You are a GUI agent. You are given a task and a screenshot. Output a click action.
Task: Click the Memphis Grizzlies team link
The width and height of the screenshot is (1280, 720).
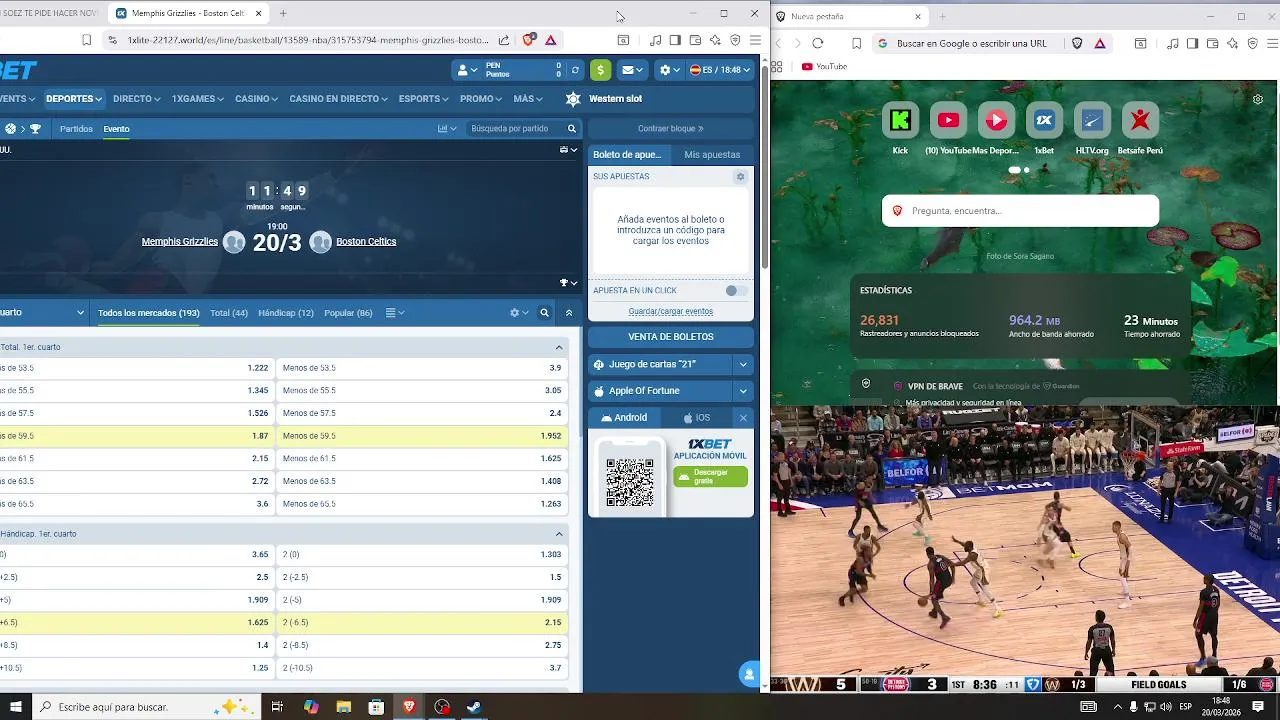click(180, 242)
